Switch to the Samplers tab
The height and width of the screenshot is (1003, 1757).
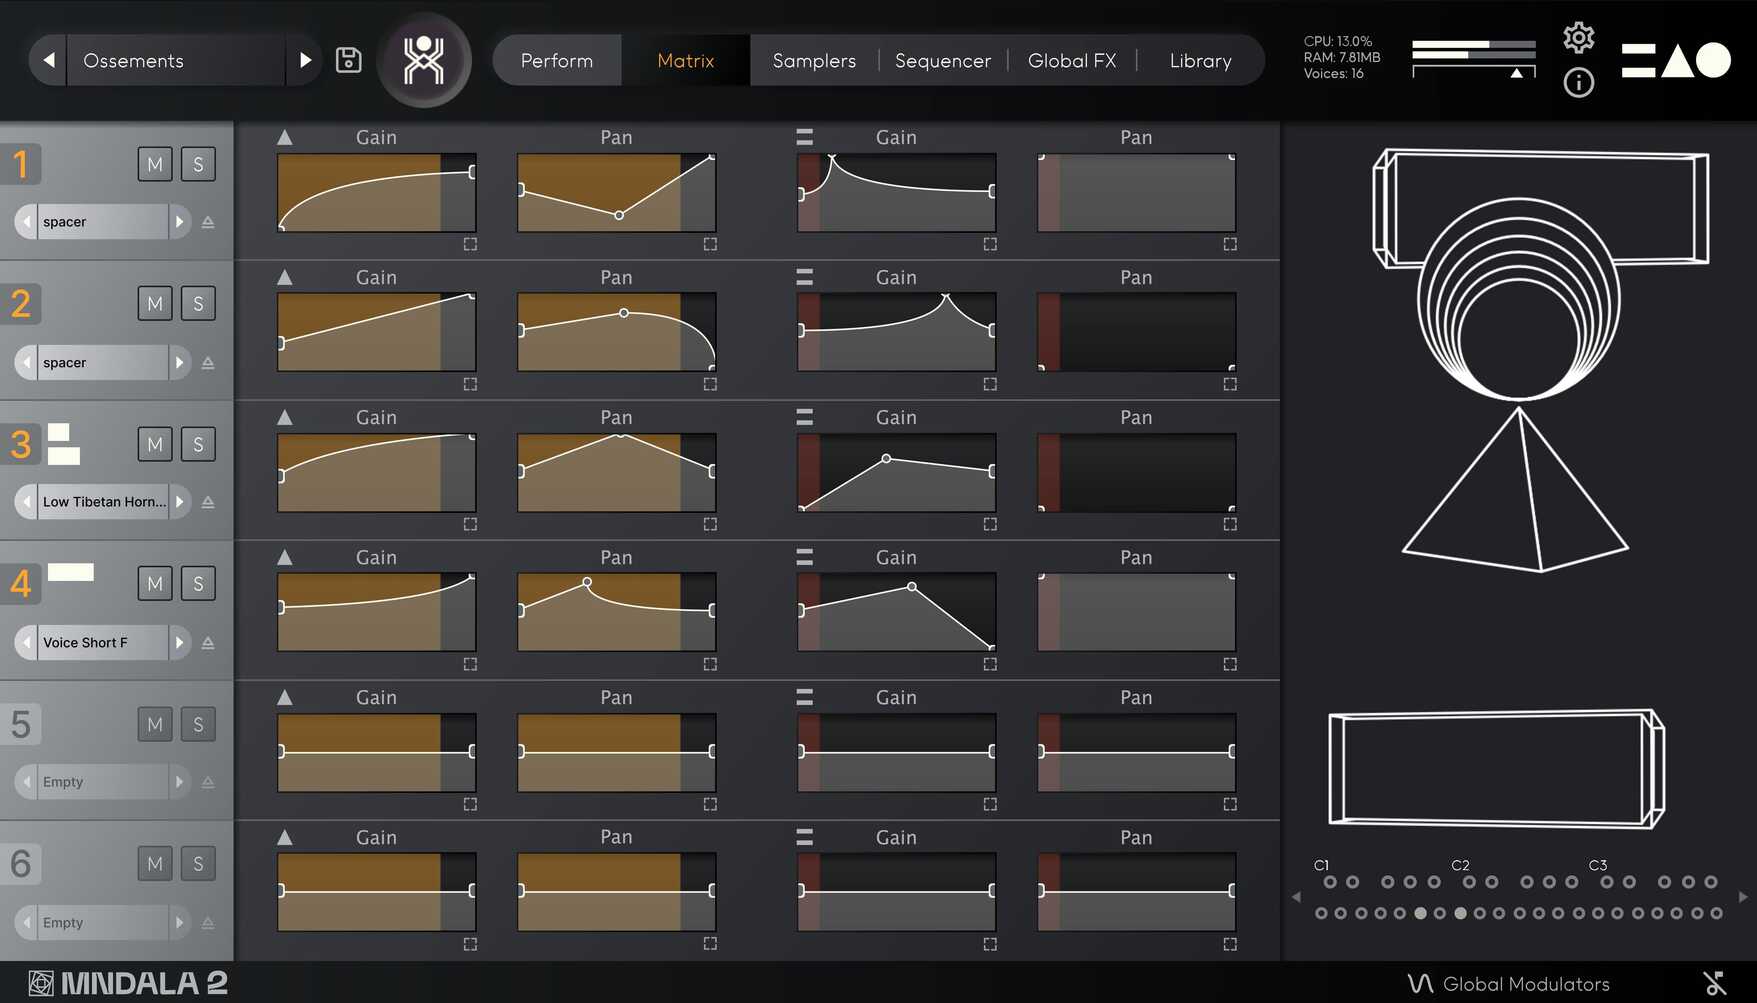tap(814, 61)
